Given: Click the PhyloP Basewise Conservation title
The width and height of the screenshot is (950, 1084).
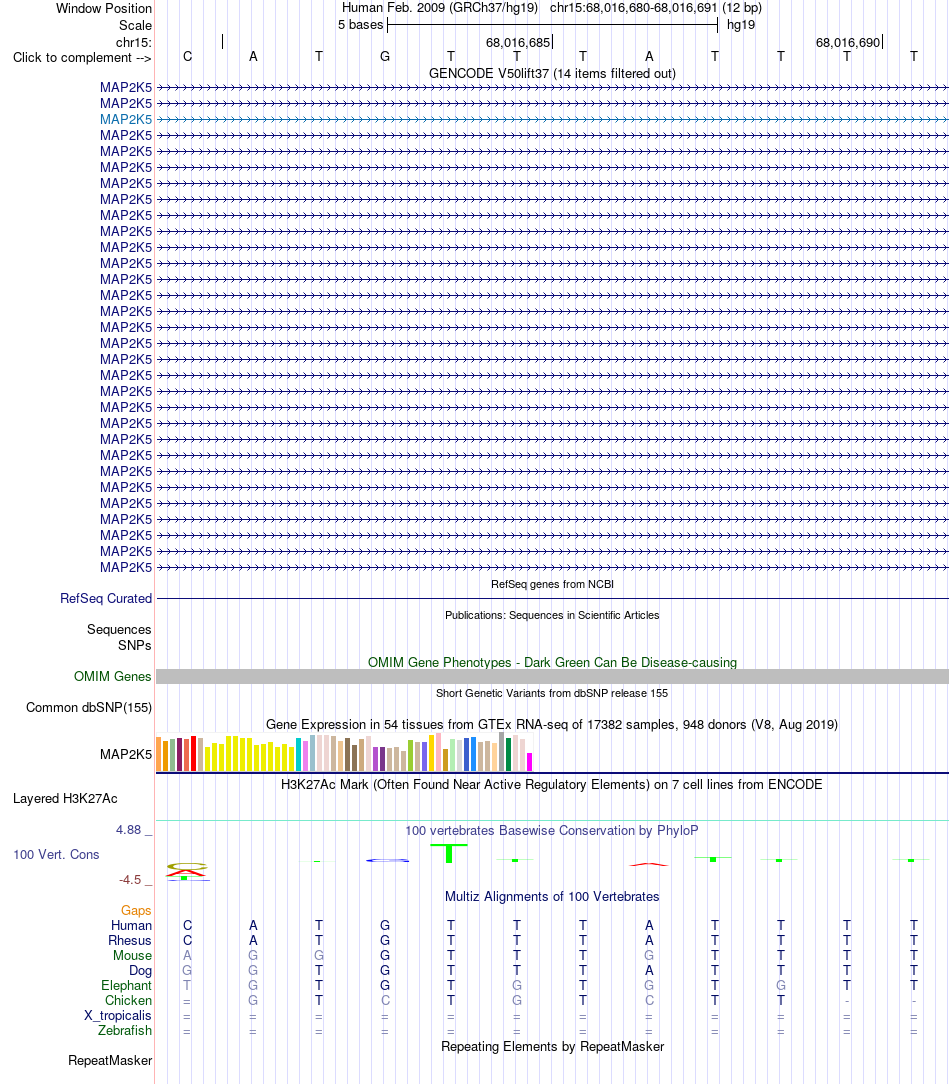Looking at the screenshot, I should pyautogui.click(x=552, y=831).
